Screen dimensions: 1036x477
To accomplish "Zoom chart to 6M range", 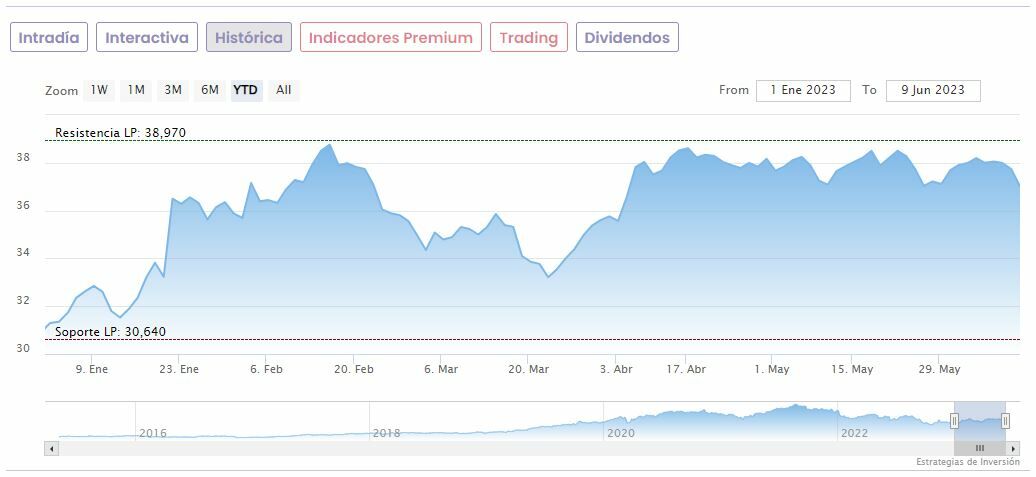I will click(x=209, y=90).
